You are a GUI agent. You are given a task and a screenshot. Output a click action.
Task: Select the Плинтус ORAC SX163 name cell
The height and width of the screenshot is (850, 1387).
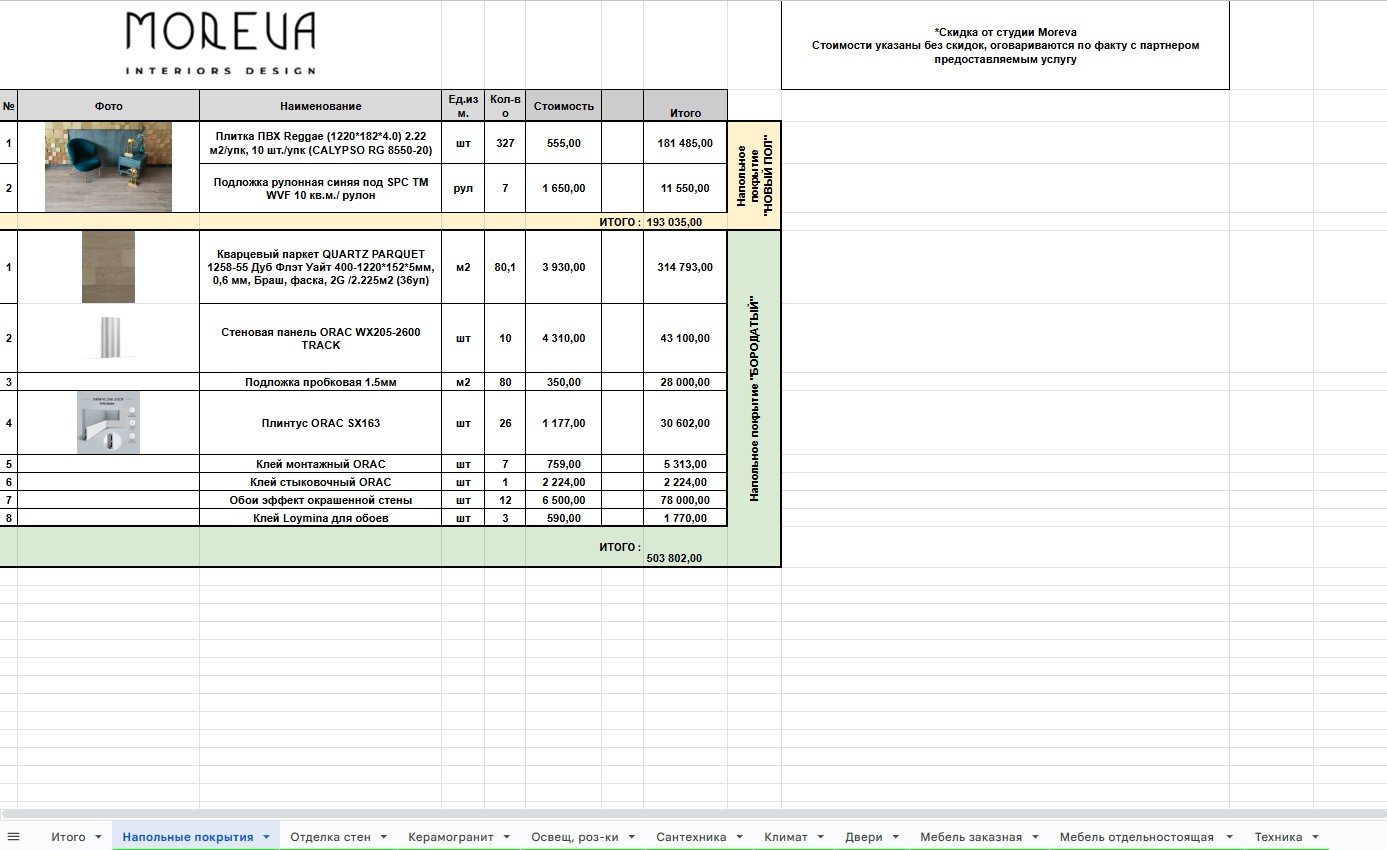[x=320, y=423]
